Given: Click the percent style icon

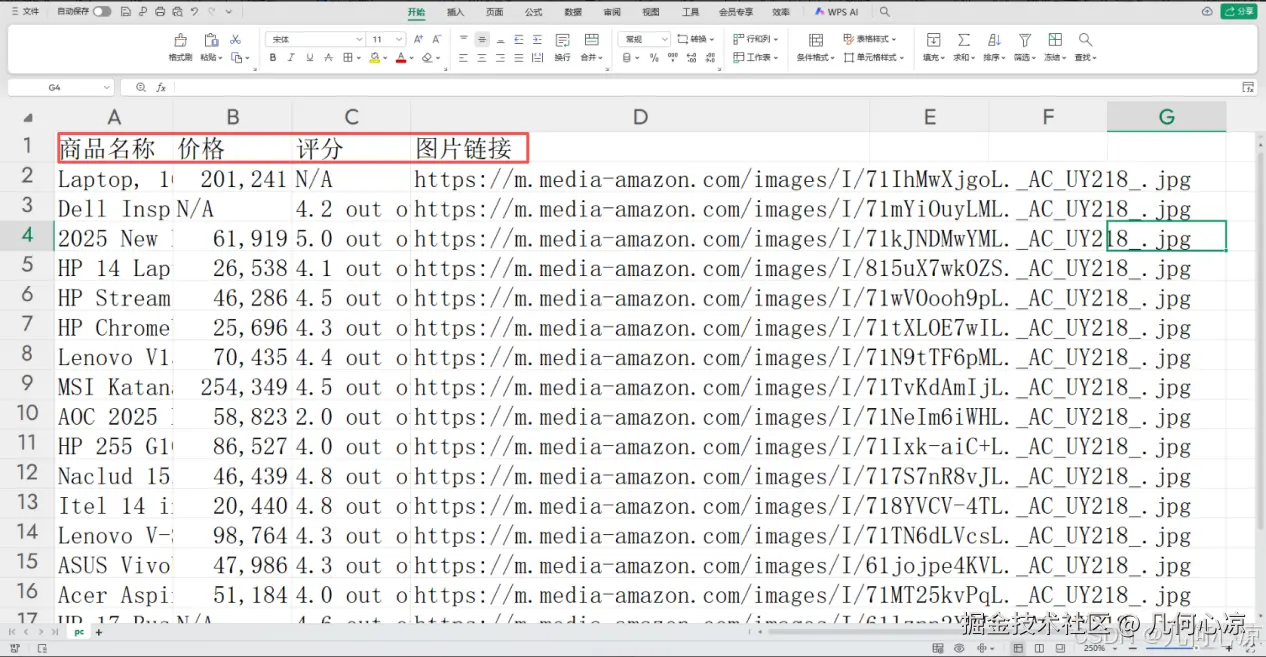Looking at the screenshot, I should pos(654,57).
